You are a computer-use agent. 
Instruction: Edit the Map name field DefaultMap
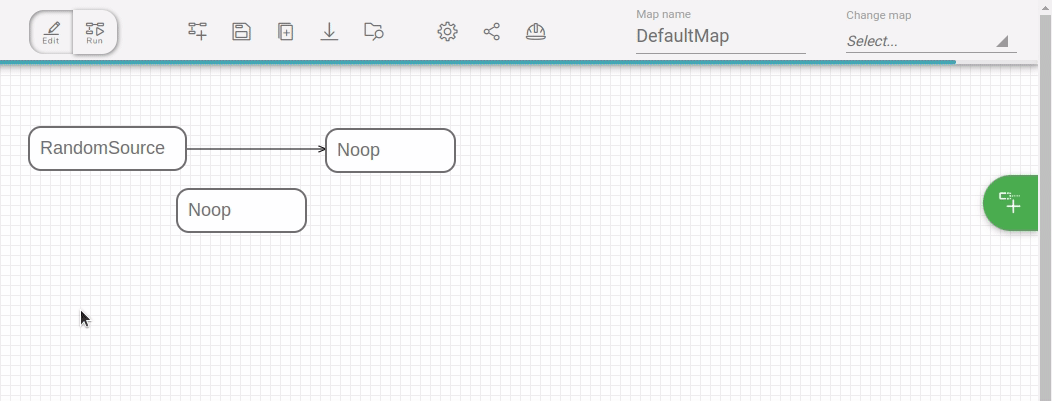(x=721, y=36)
